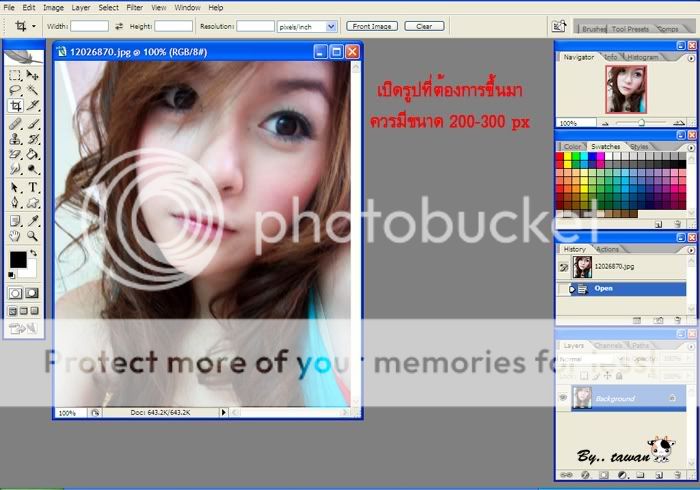The height and width of the screenshot is (490, 700).
Task: Click the Eyedropper tool
Action: click(32, 220)
